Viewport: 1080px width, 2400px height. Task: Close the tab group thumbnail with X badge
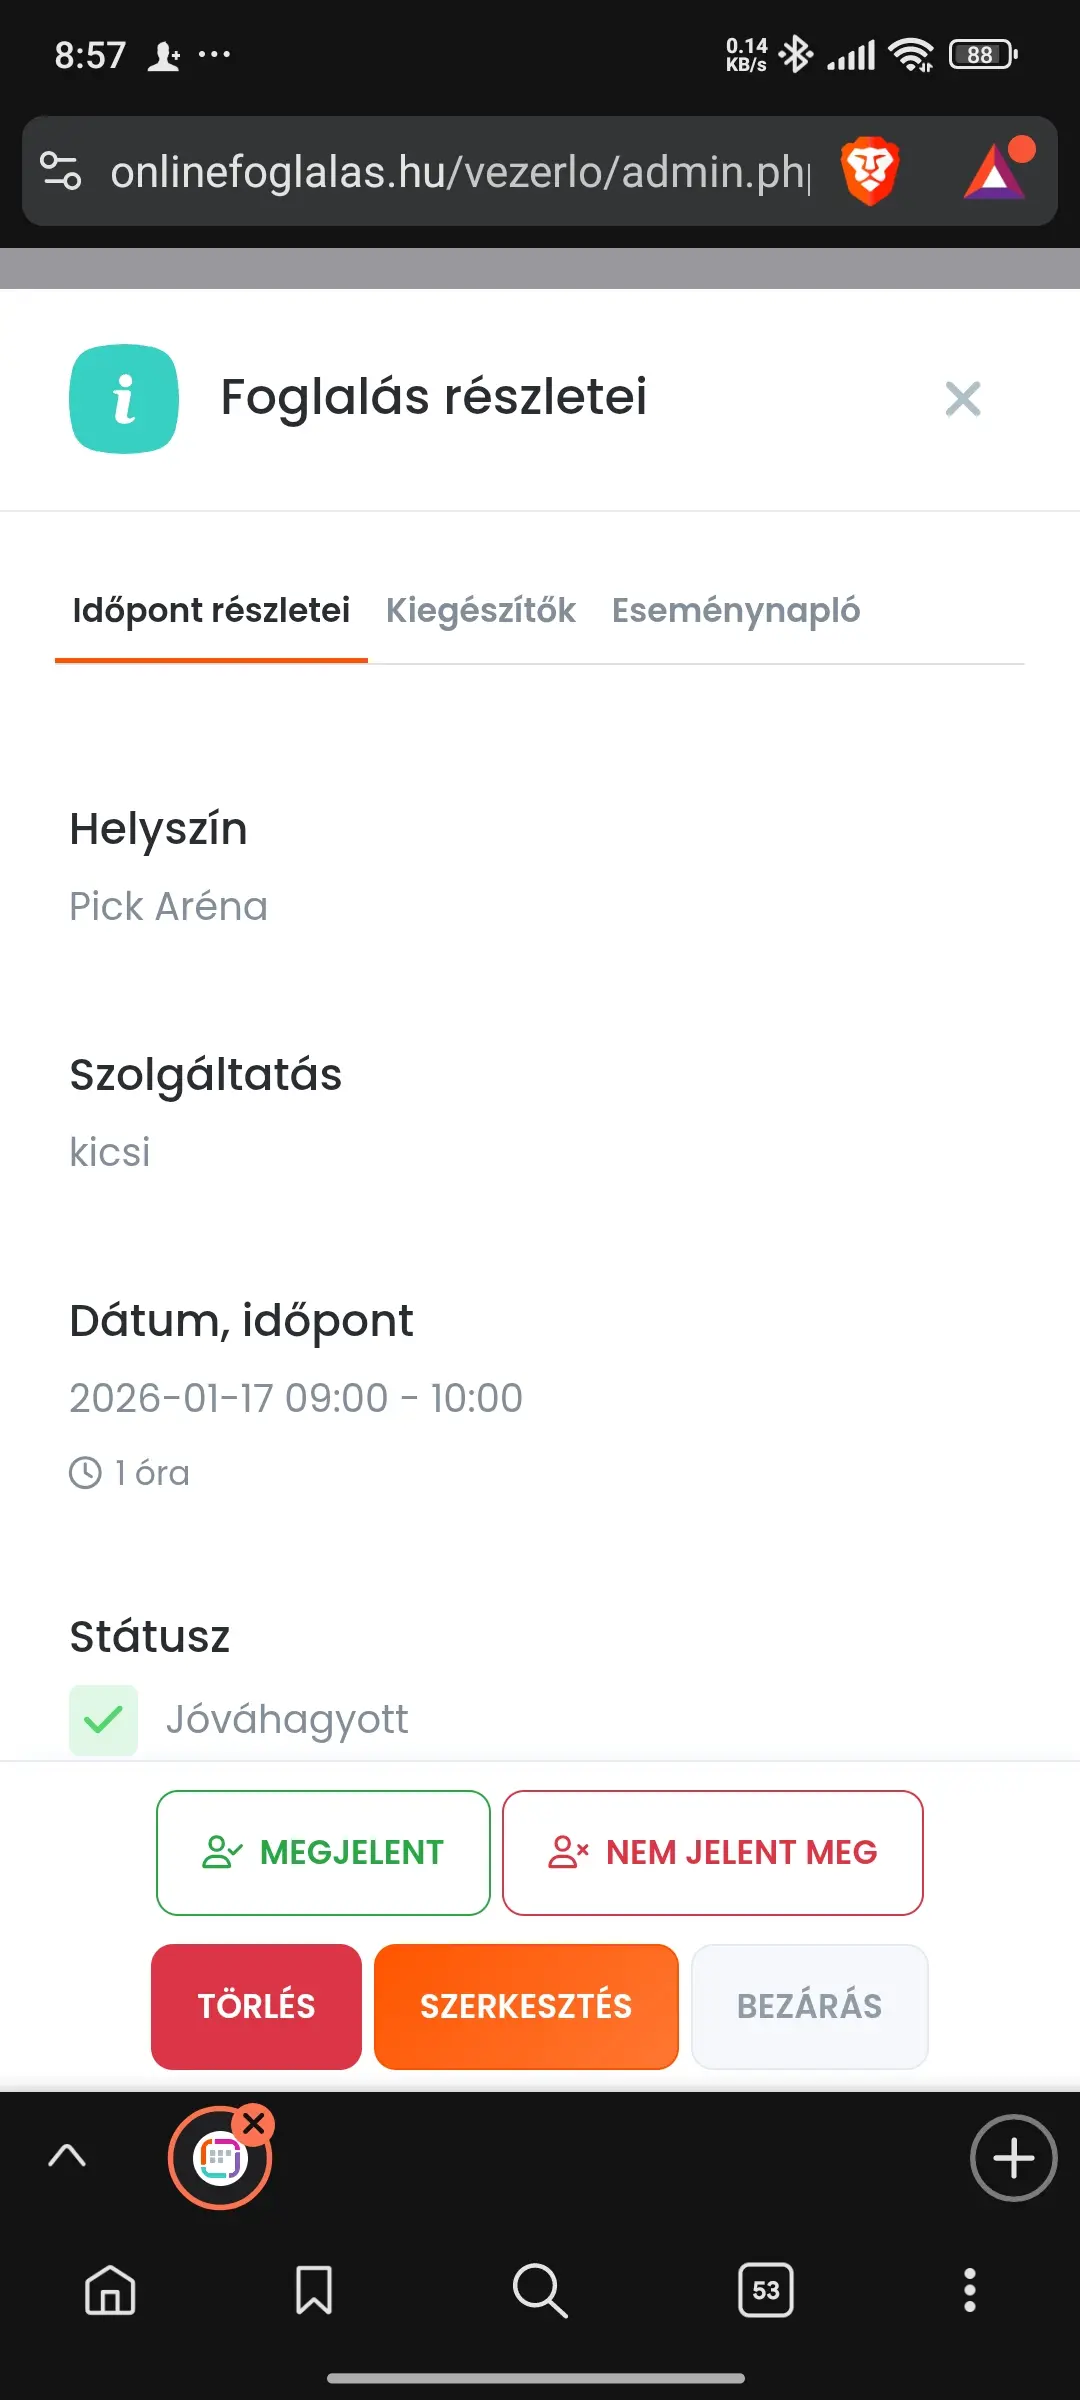254,2122
